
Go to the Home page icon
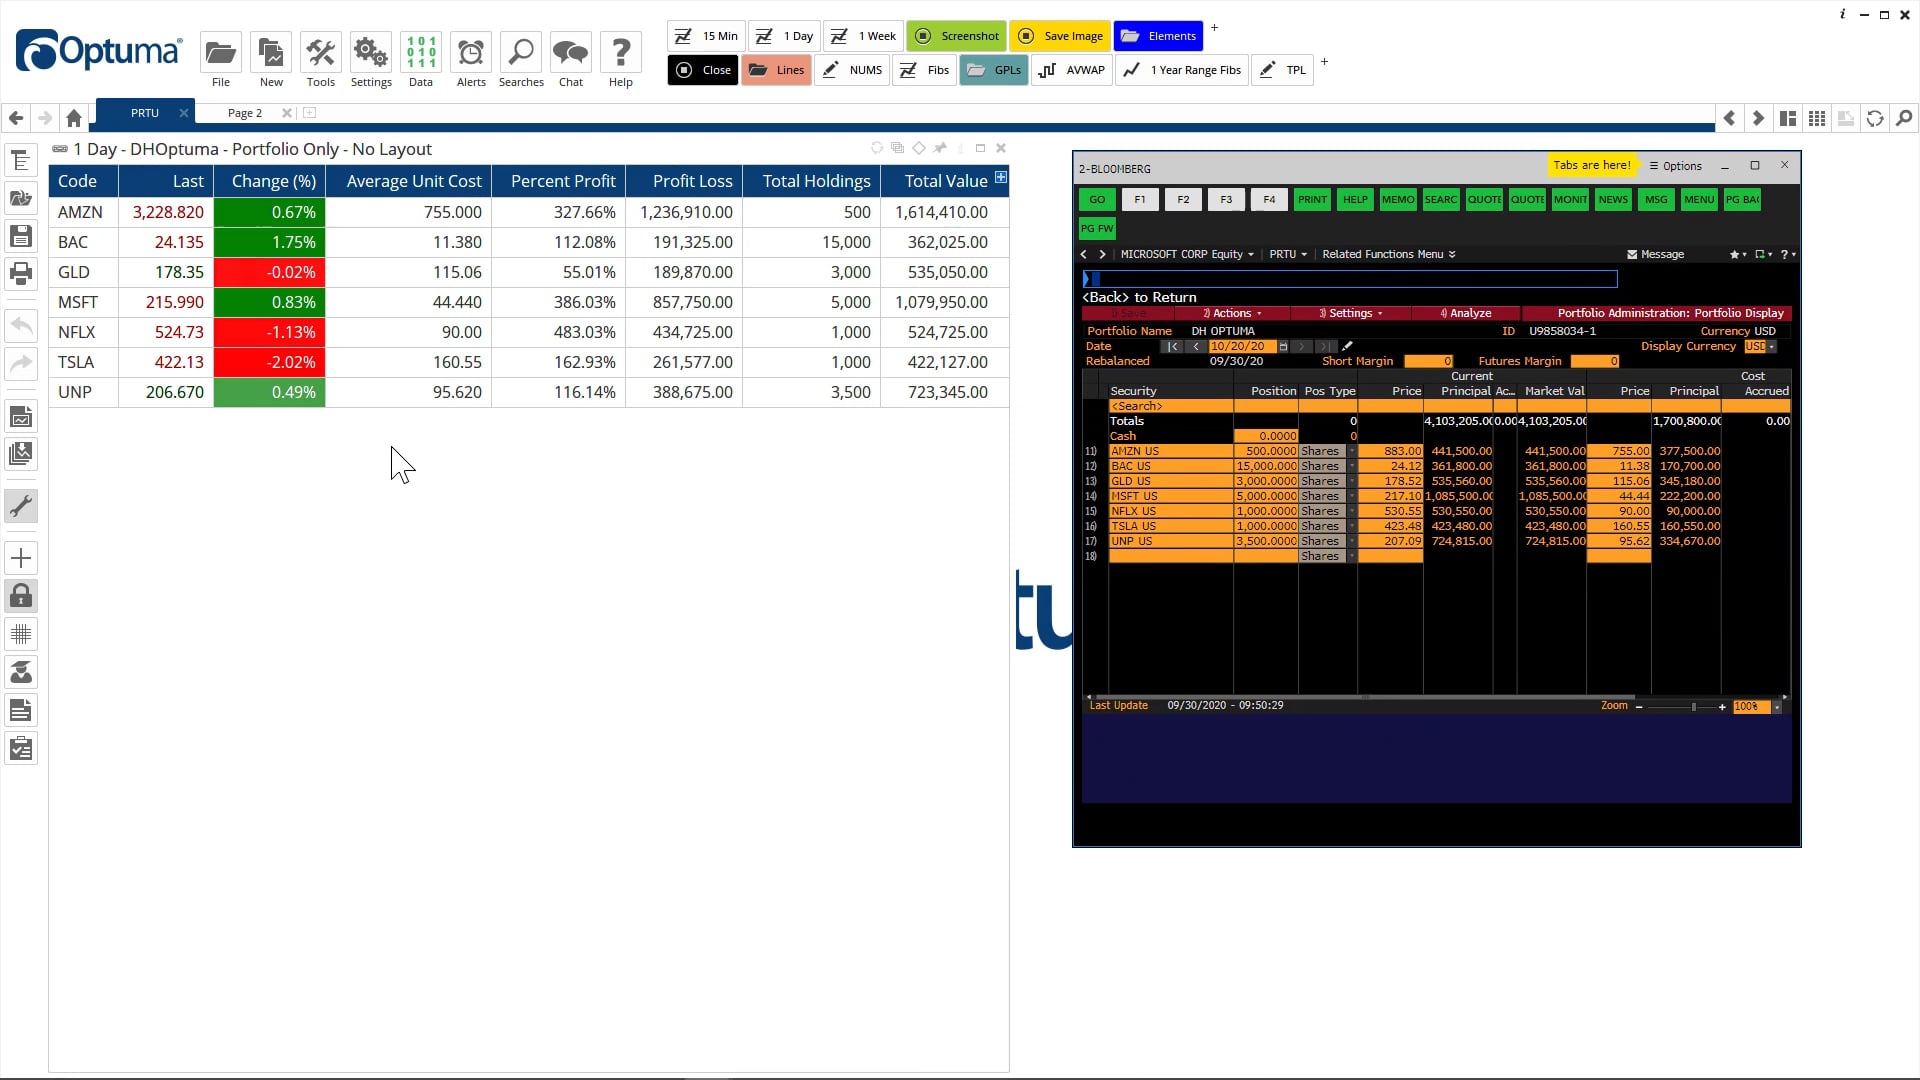click(74, 118)
